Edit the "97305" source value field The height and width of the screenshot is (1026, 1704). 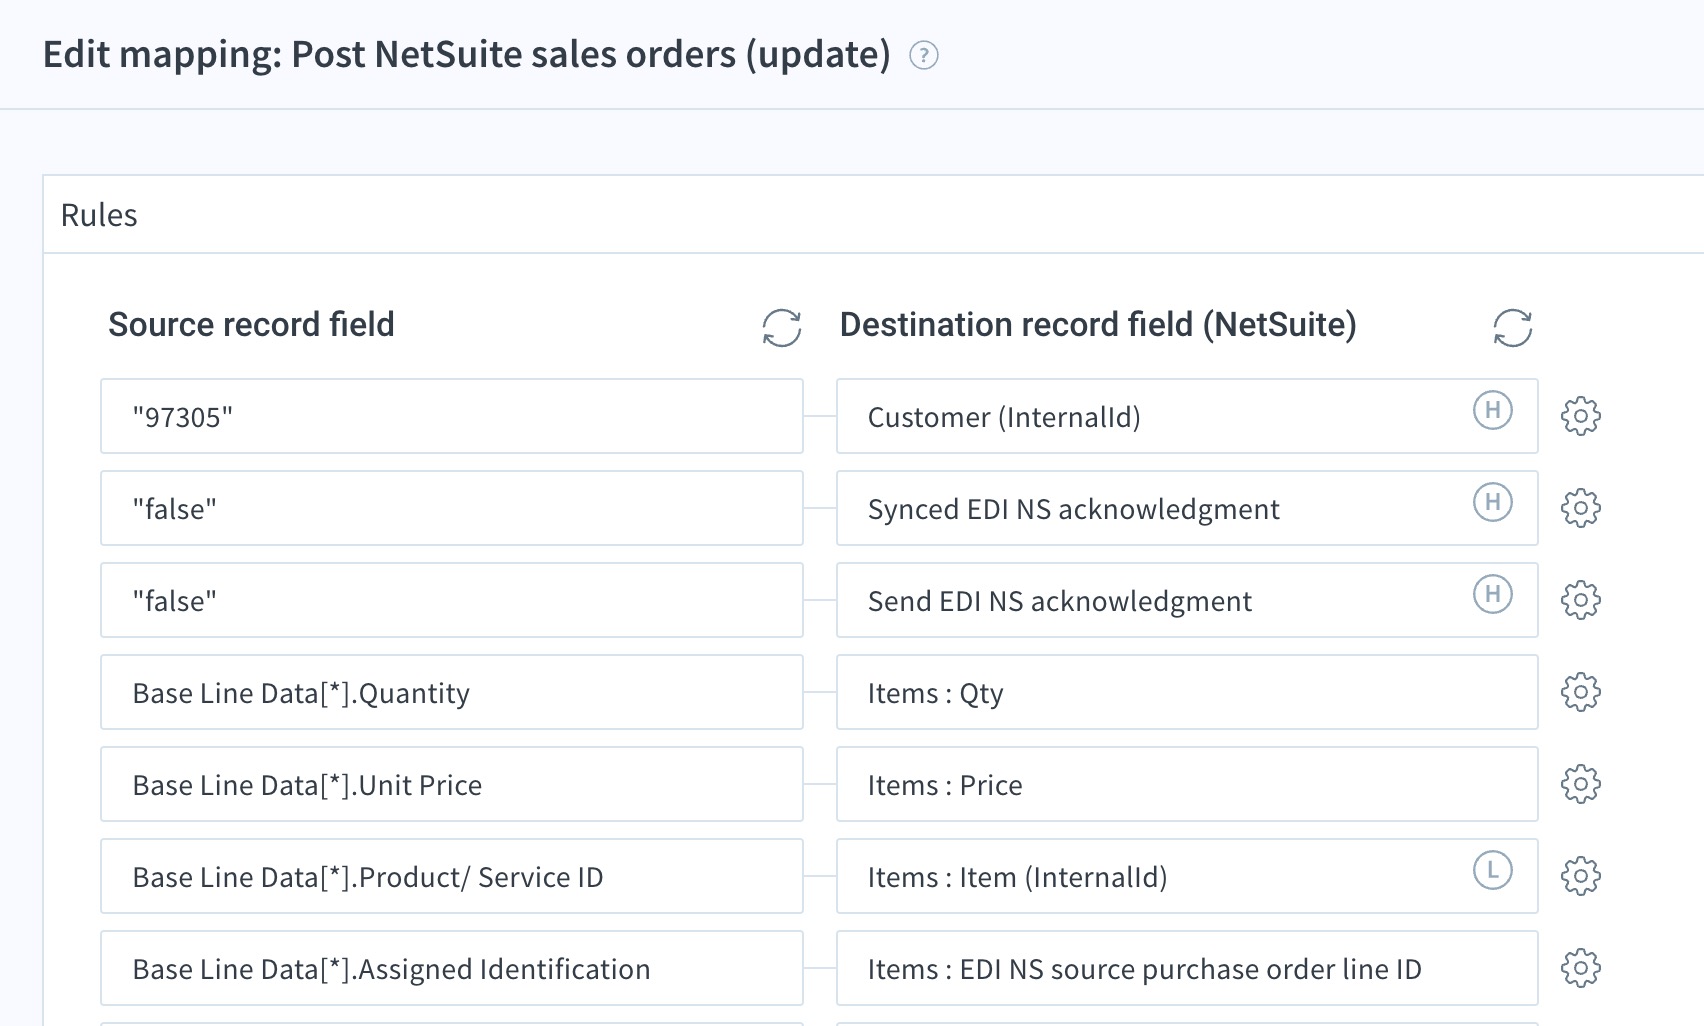452,416
